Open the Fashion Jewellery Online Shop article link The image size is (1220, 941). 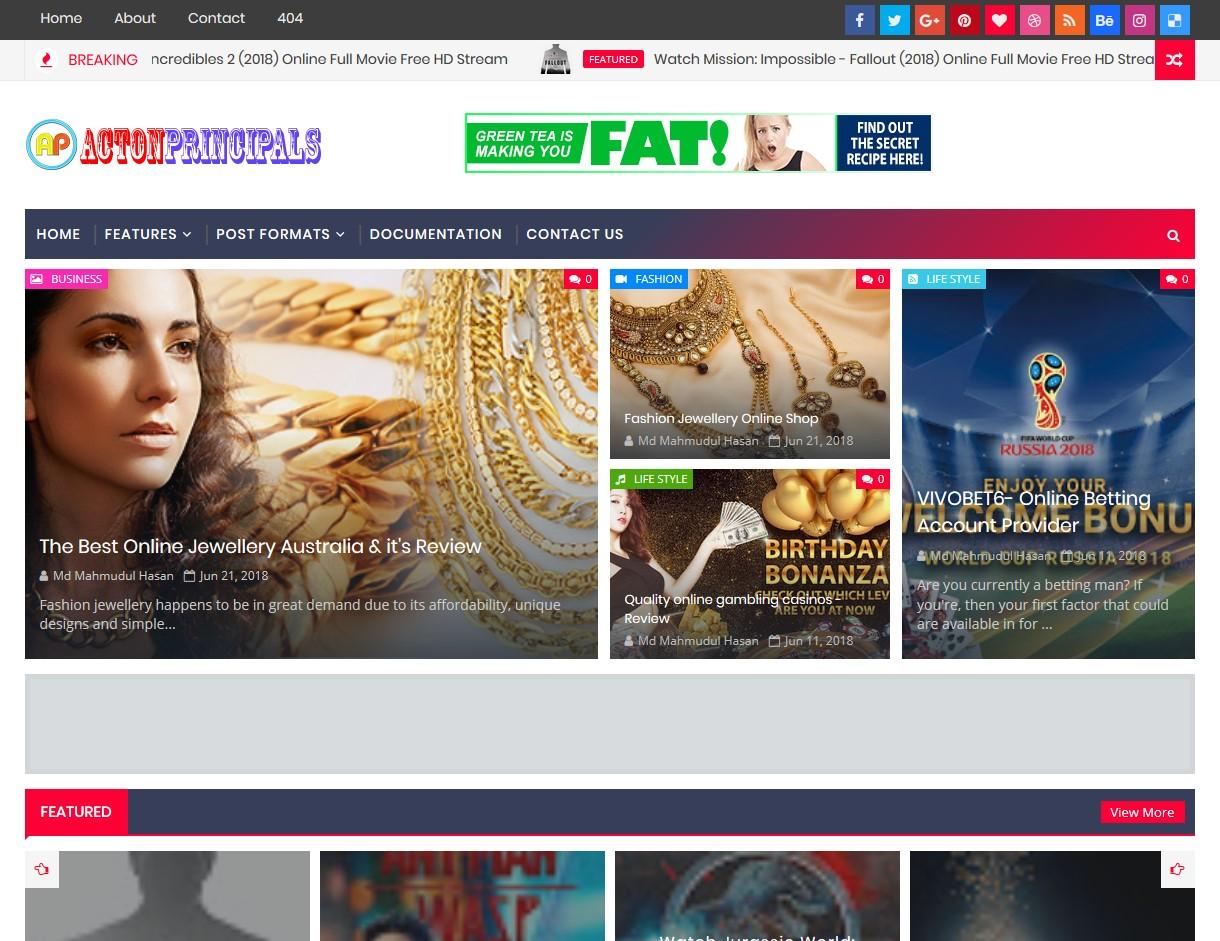point(721,418)
